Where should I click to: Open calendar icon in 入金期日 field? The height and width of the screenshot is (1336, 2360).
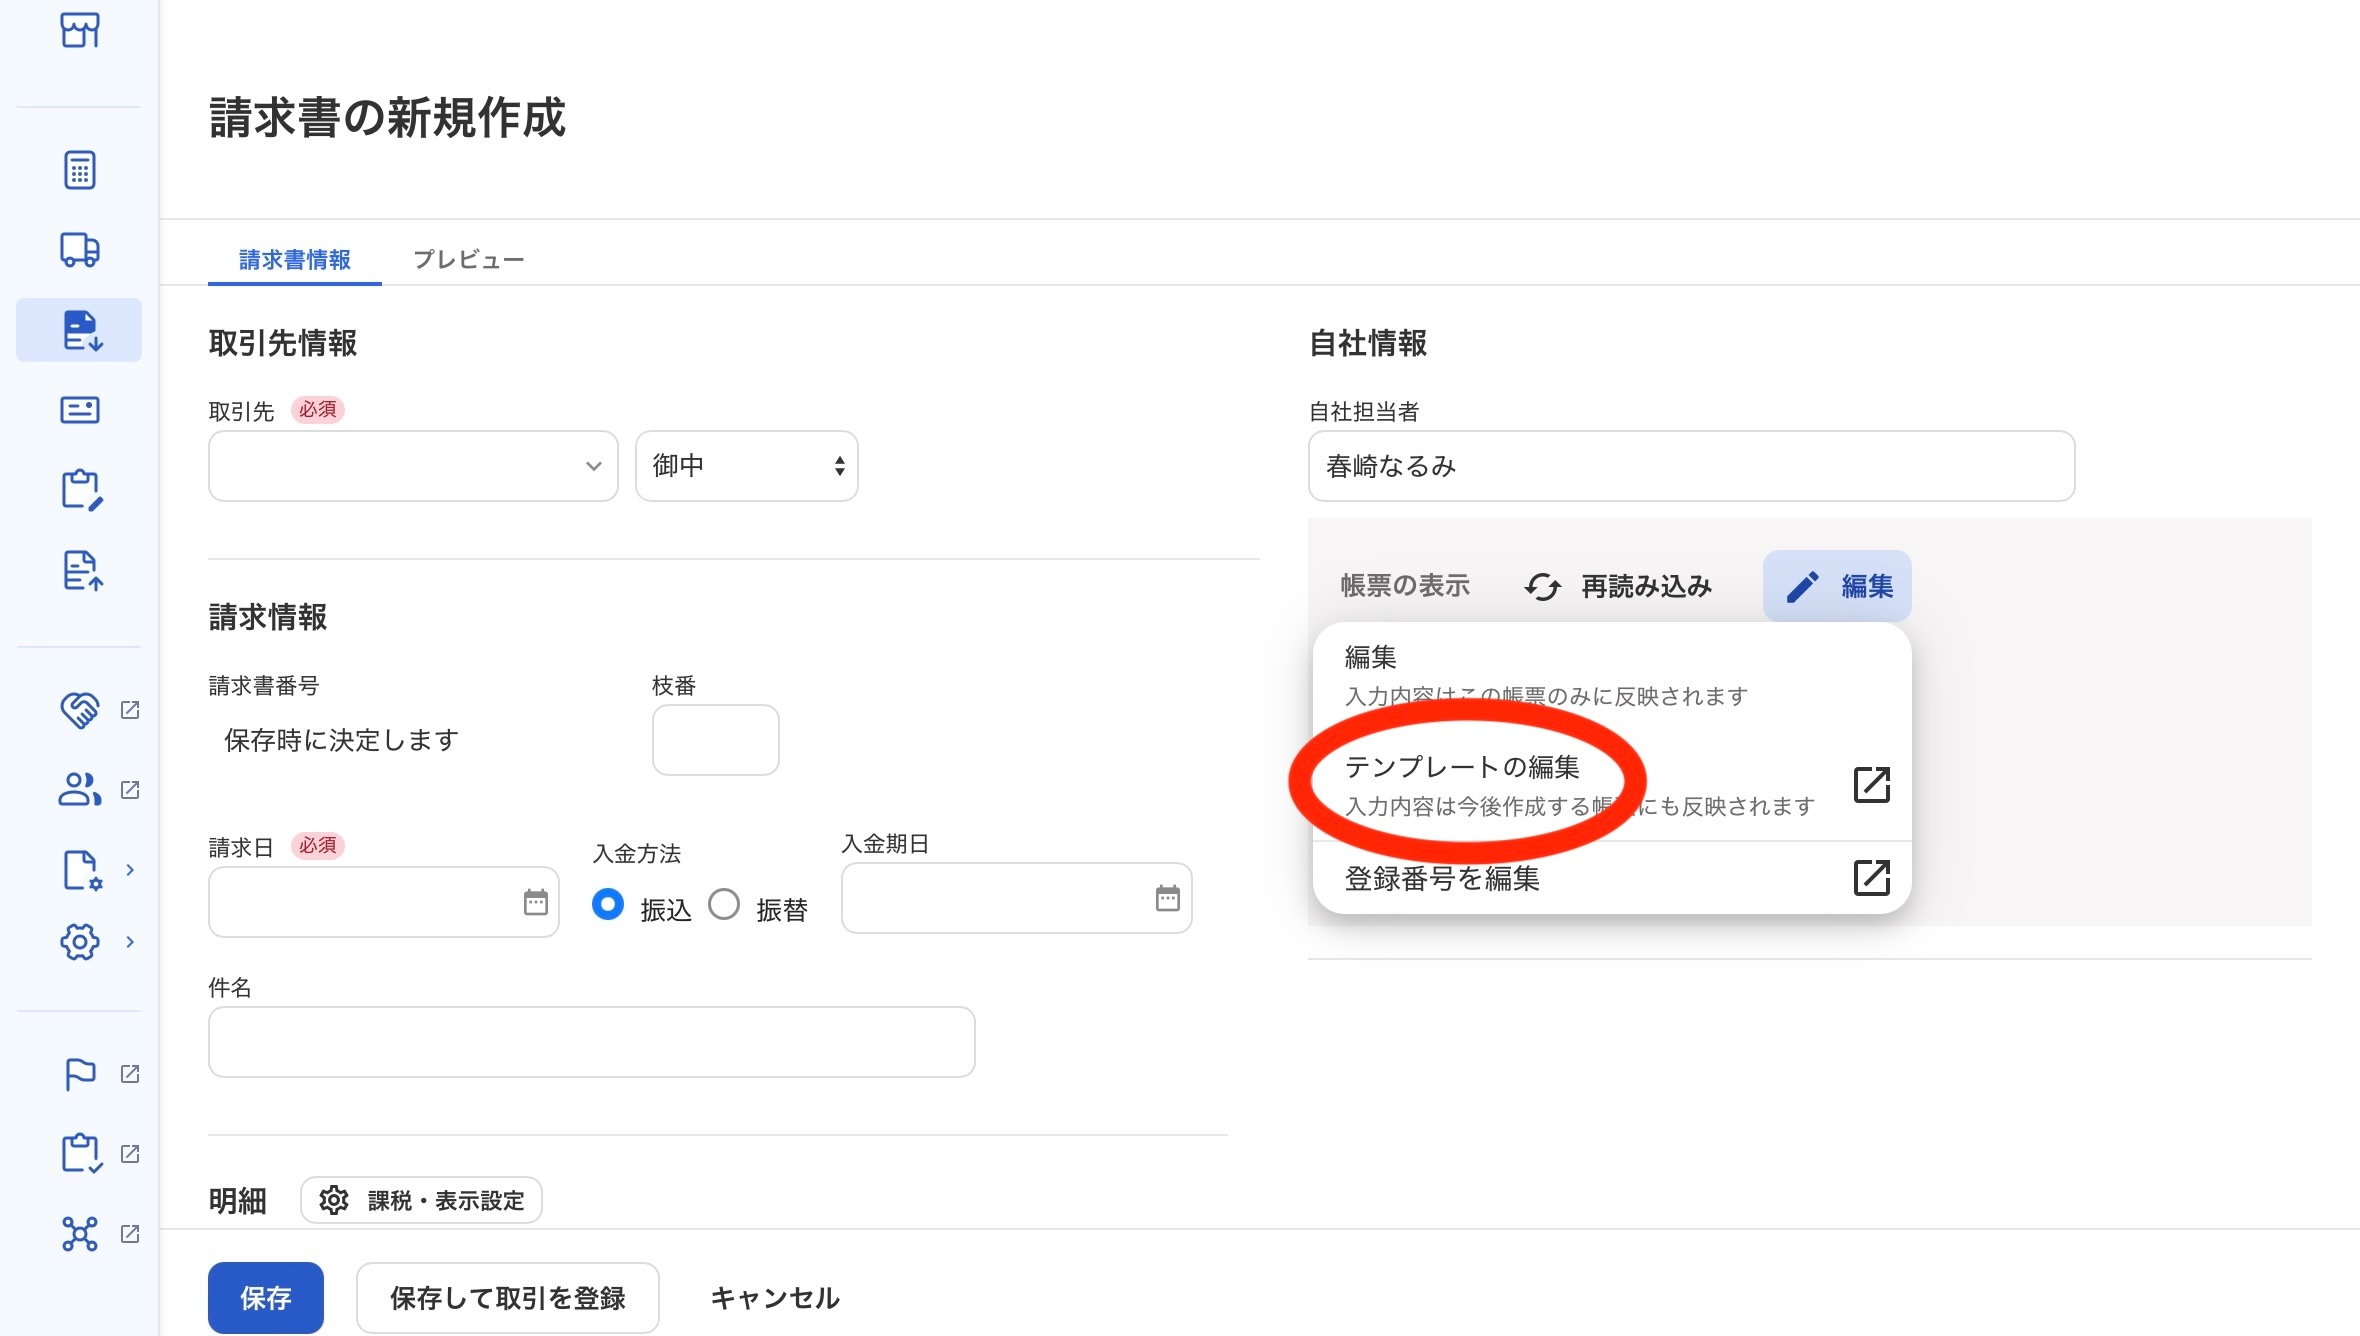1168,898
